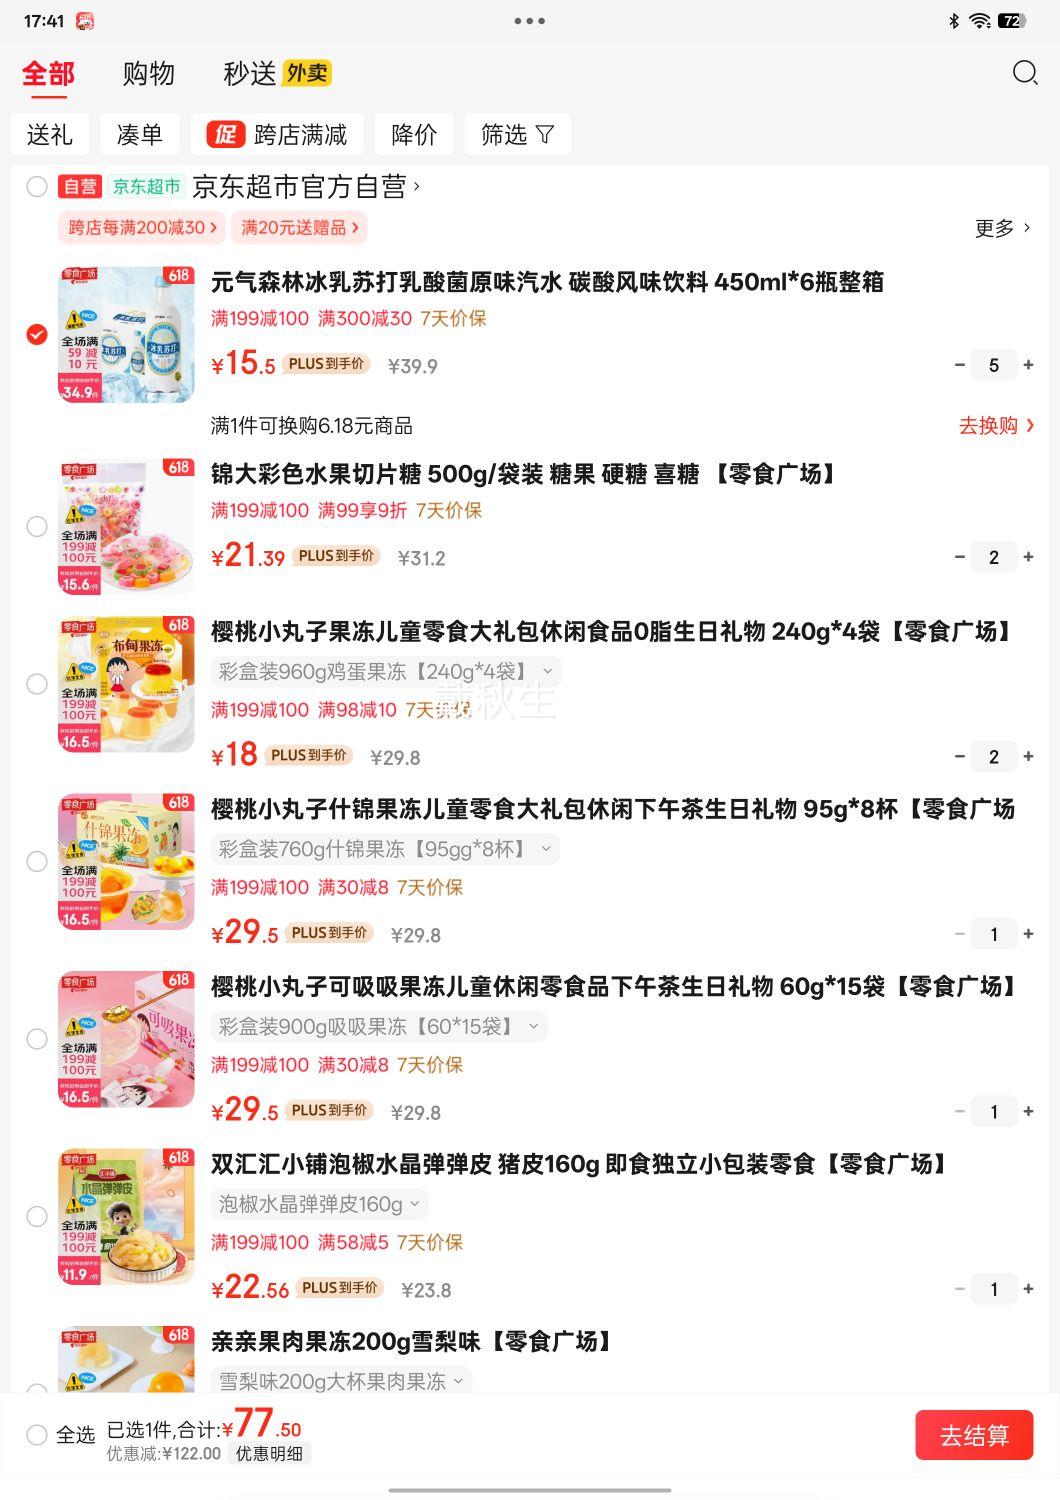Open the 什锦果冻 product thumbnail
Screen dimensions: 1060x1500
tap(126, 862)
